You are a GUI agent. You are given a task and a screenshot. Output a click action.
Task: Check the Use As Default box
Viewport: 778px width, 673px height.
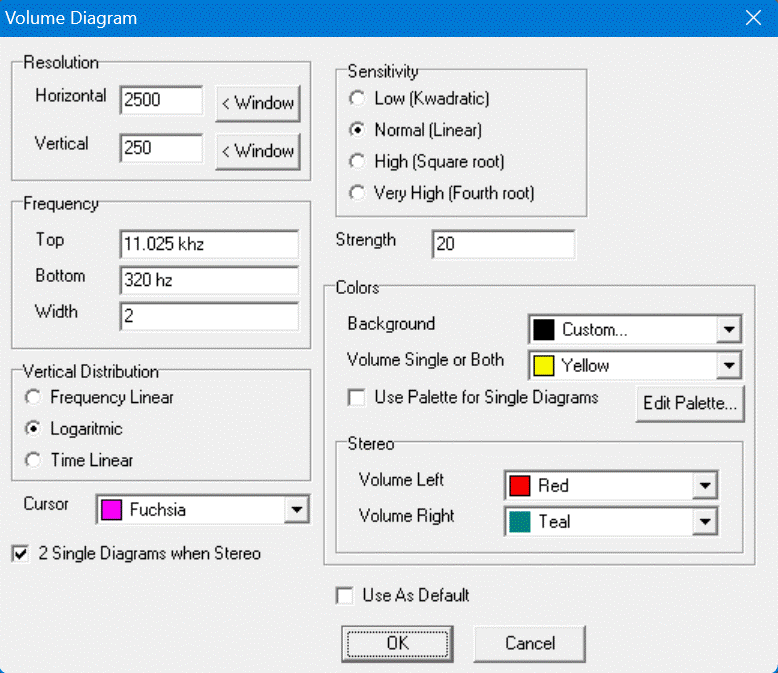point(345,596)
